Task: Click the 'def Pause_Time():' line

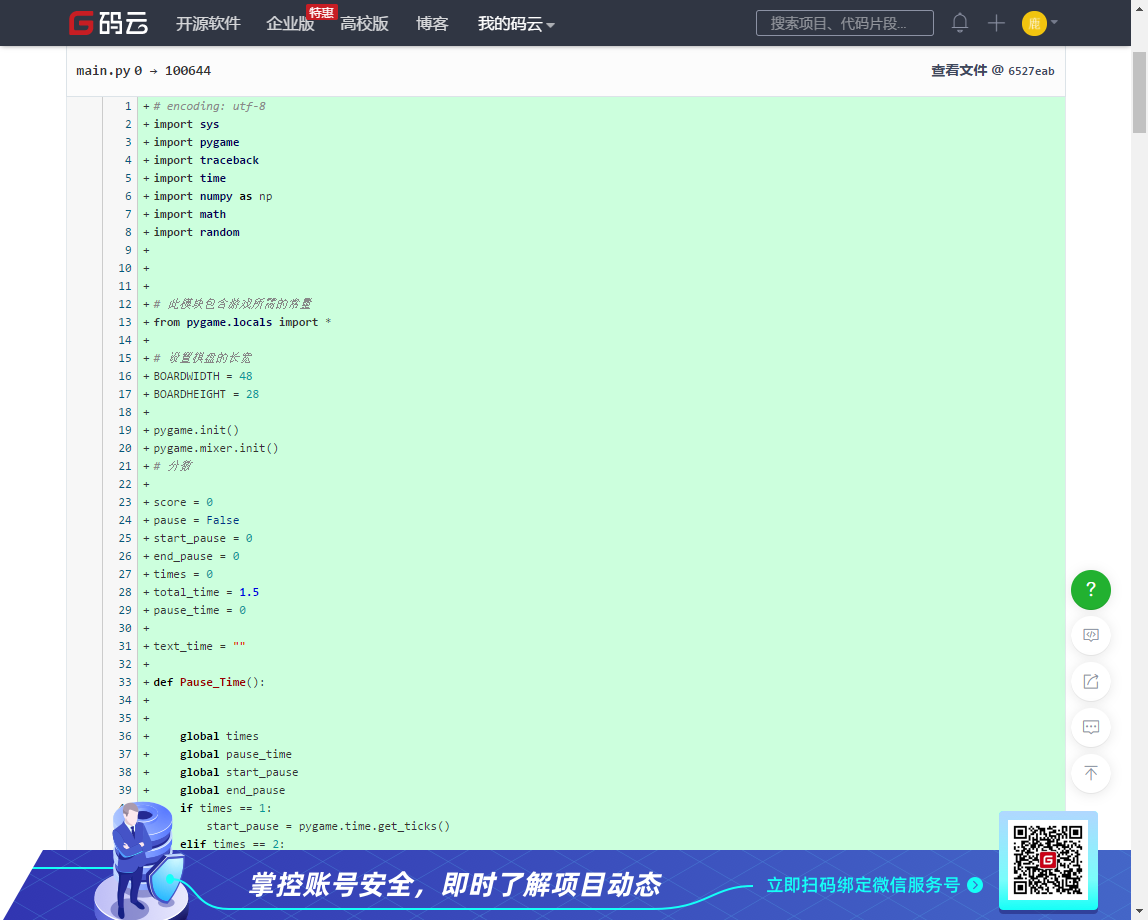Action: click(x=209, y=682)
